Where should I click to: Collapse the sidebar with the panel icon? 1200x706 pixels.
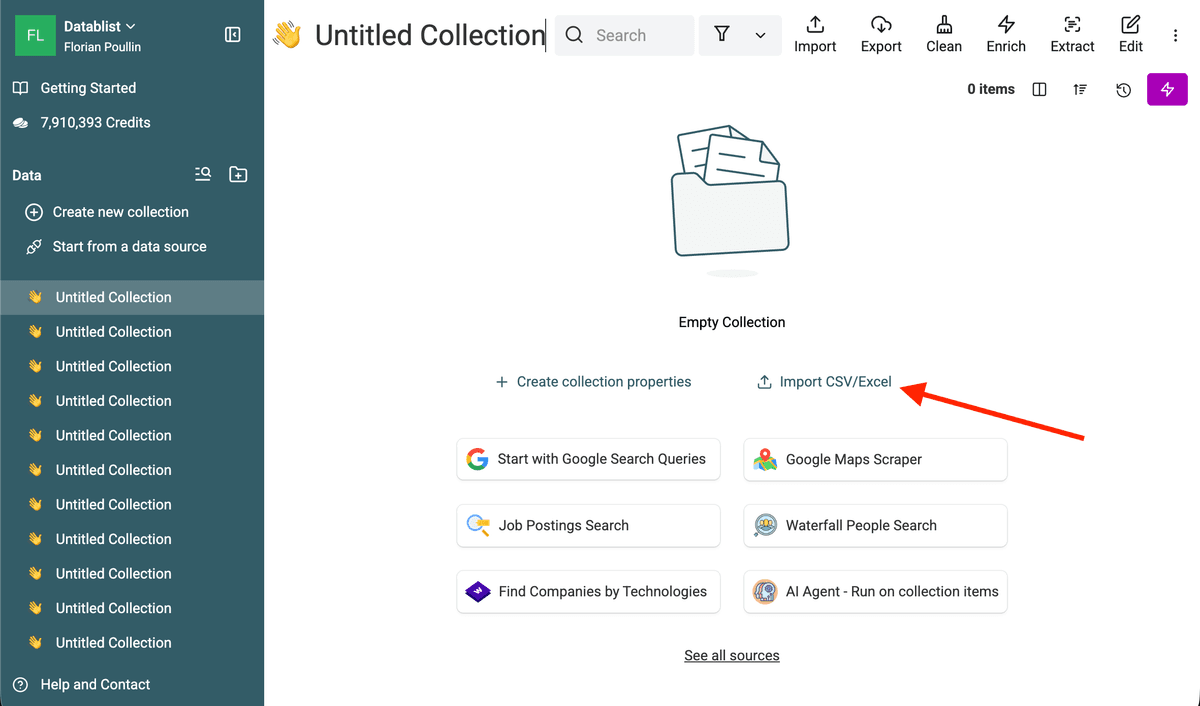coord(233,35)
